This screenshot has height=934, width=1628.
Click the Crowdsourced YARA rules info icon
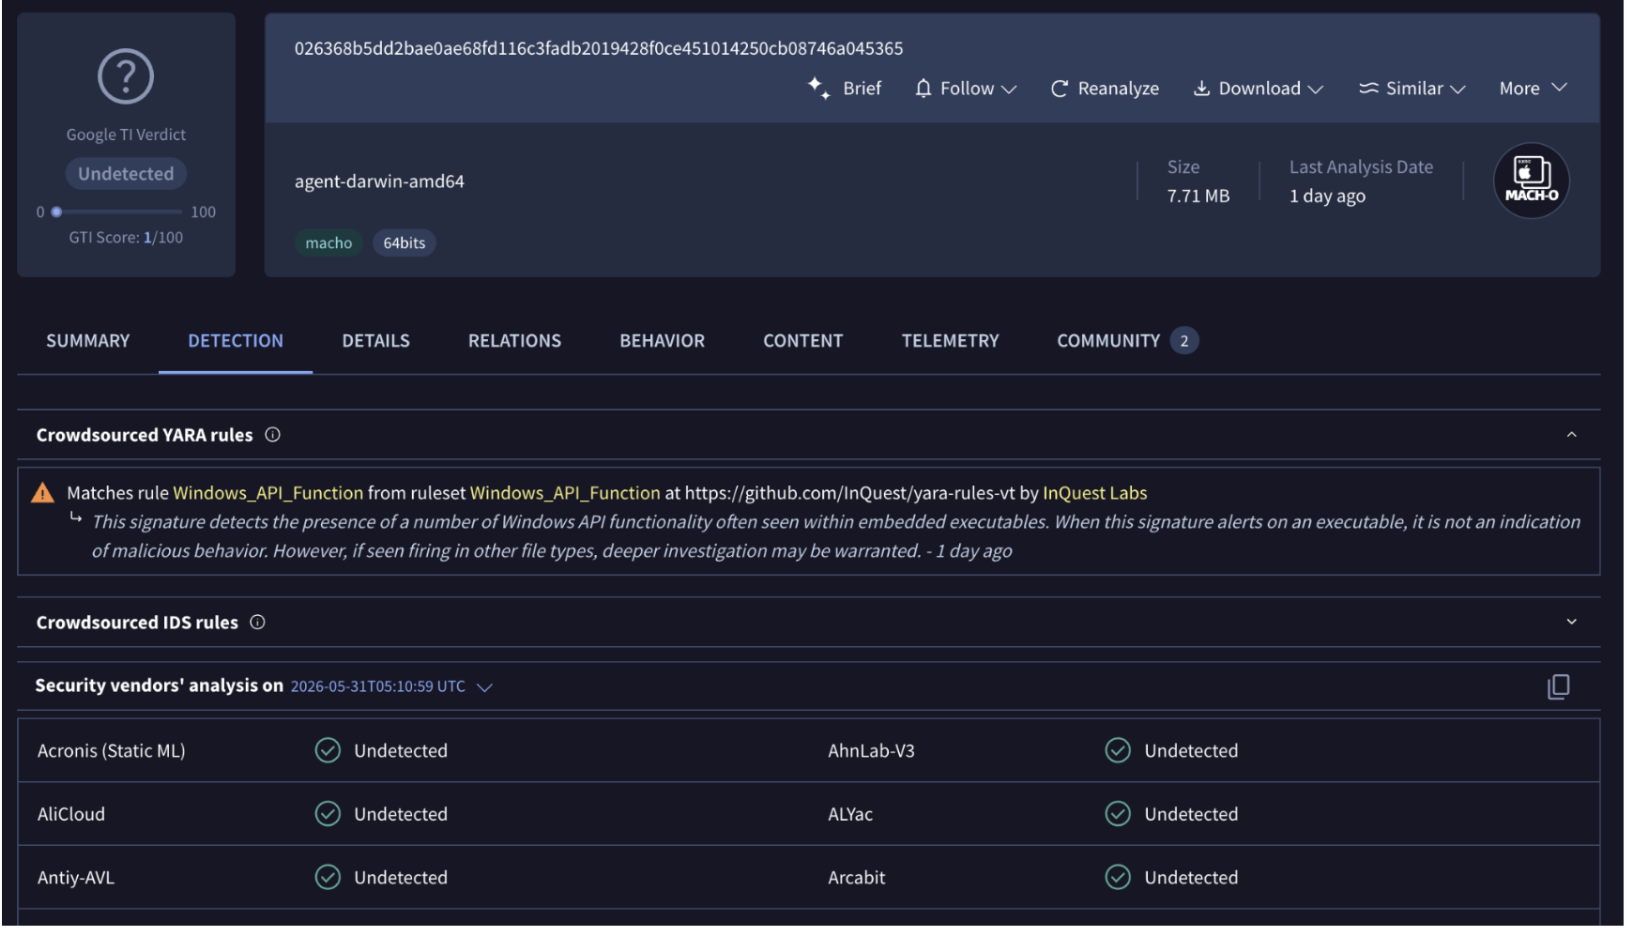click(x=273, y=435)
